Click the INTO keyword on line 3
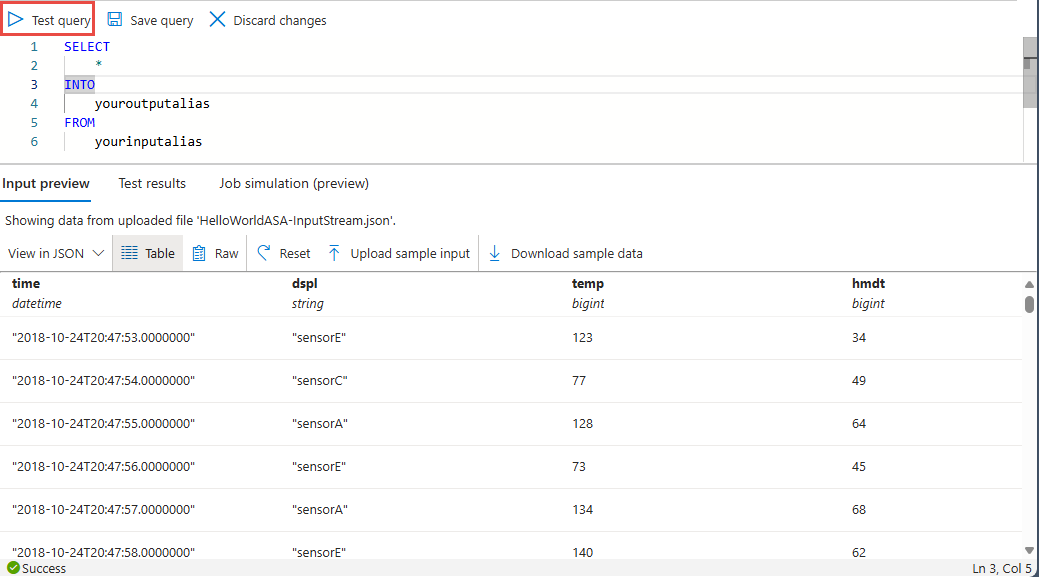 point(80,85)
